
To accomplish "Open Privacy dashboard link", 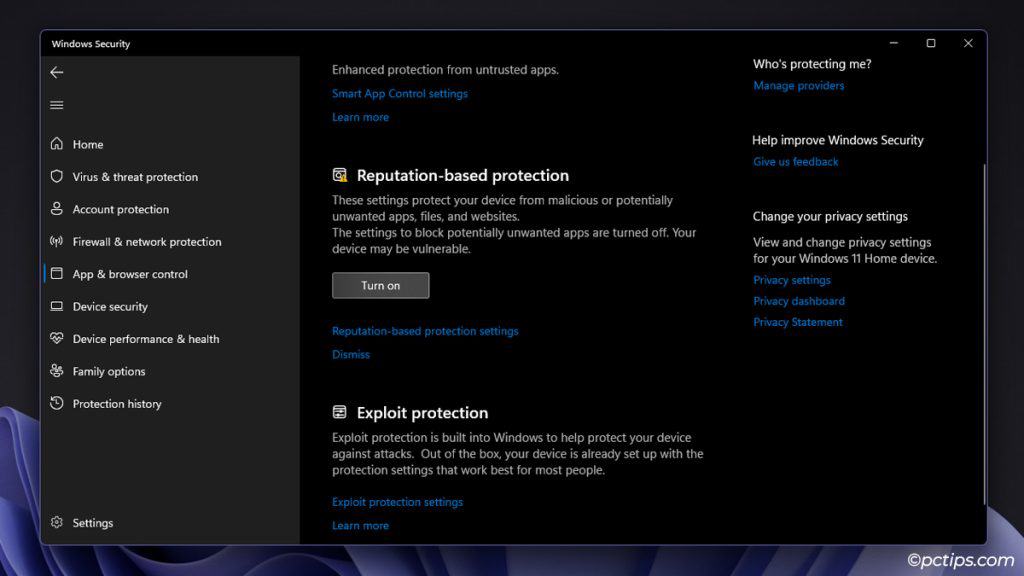I will tap(799, 301).
